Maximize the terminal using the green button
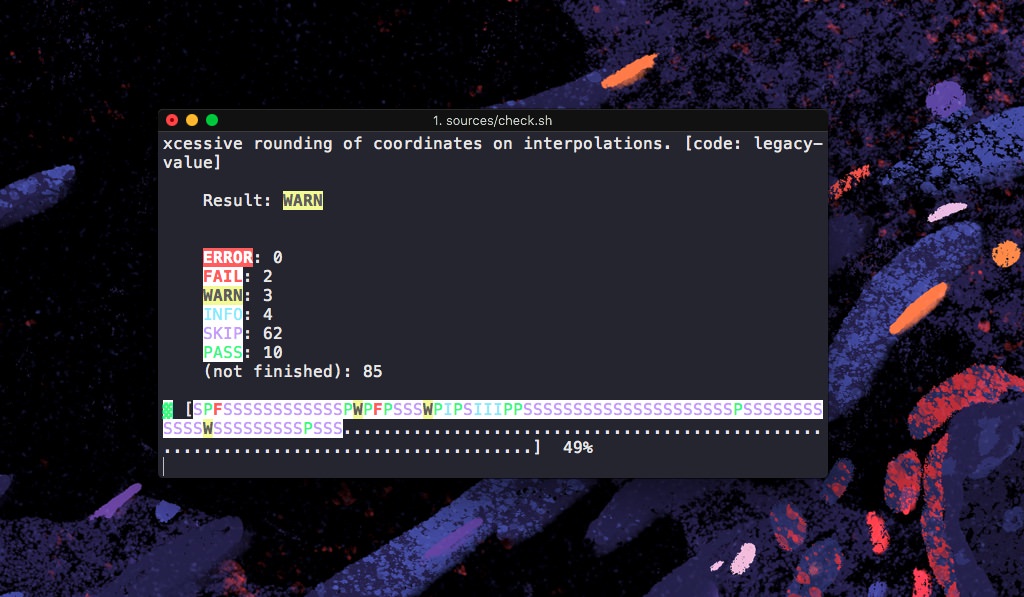The height and width of the screenshot is (597, 1024). click(x=212, y=120)
